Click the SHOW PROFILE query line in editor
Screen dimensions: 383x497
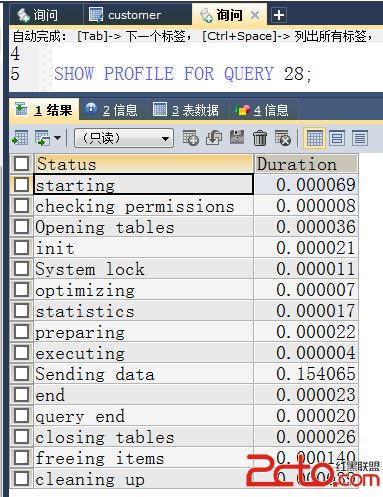coord(183,74)
